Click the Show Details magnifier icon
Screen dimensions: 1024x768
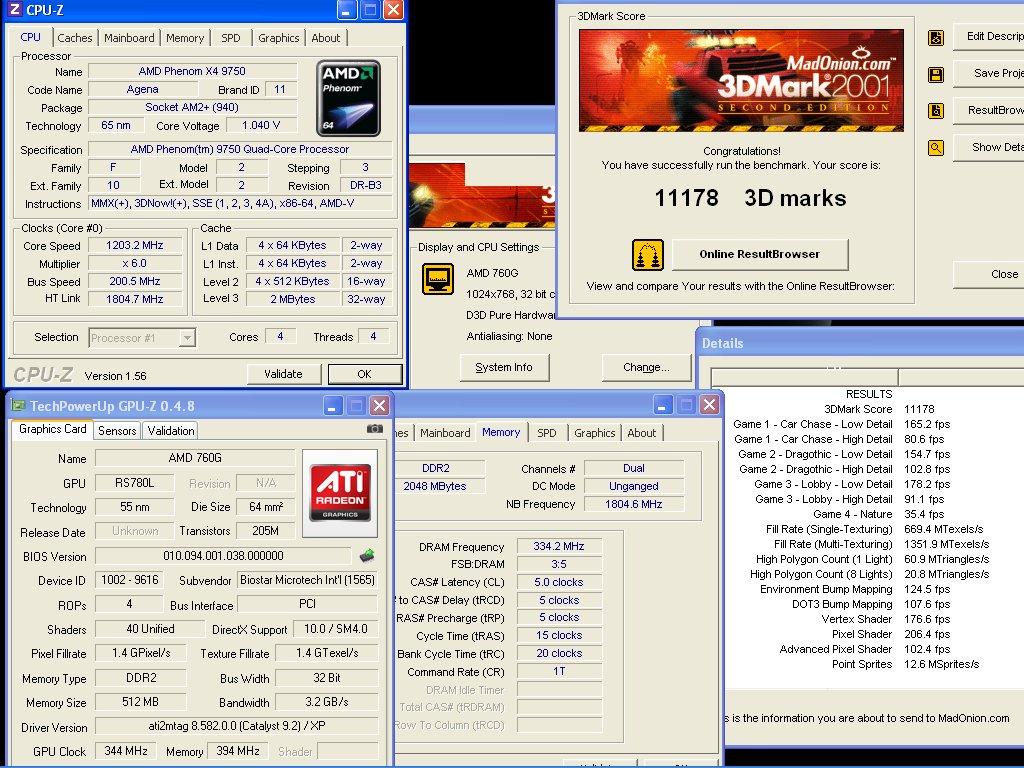pyautogui.click(x=936, y=148)
